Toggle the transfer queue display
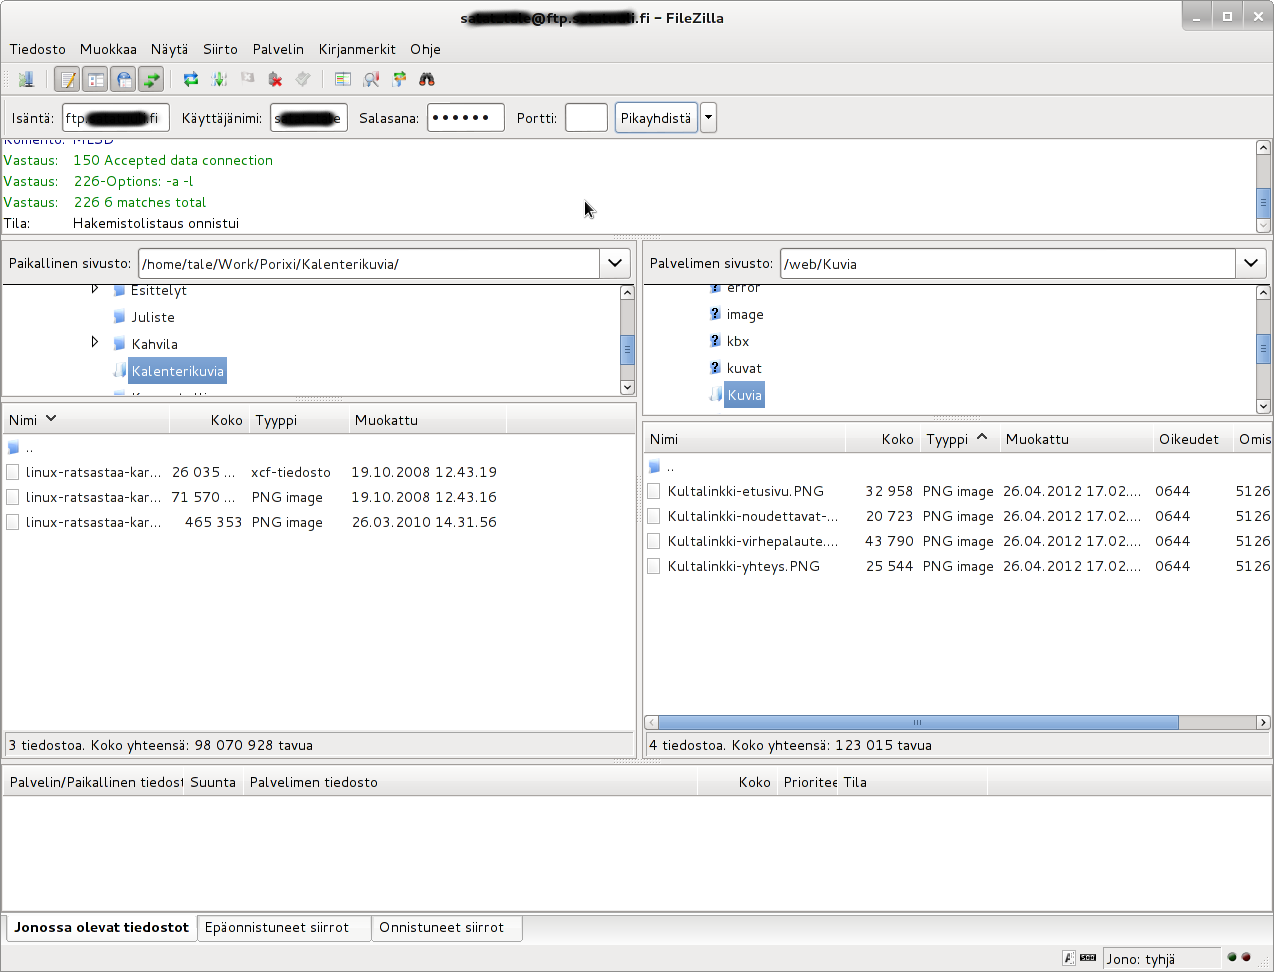This screenshot has width=1274, height=972. point(151,79)
